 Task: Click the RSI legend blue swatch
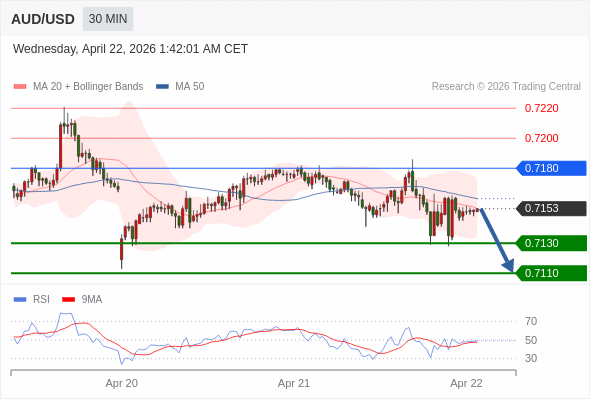point(20,300)
